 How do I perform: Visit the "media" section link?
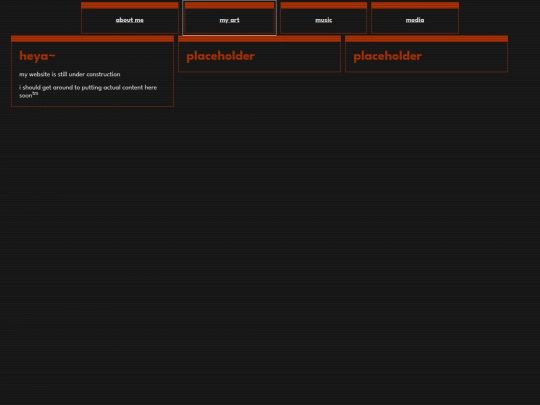415,20
